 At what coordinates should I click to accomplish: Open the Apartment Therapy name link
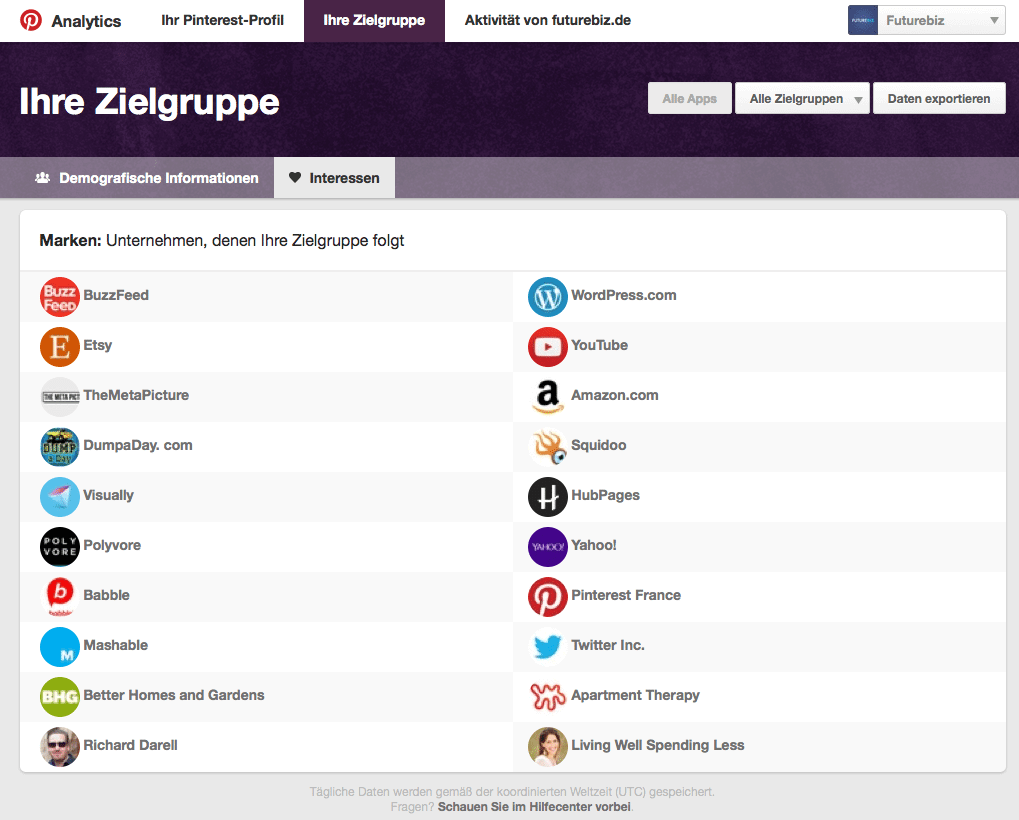coord(636,696)
